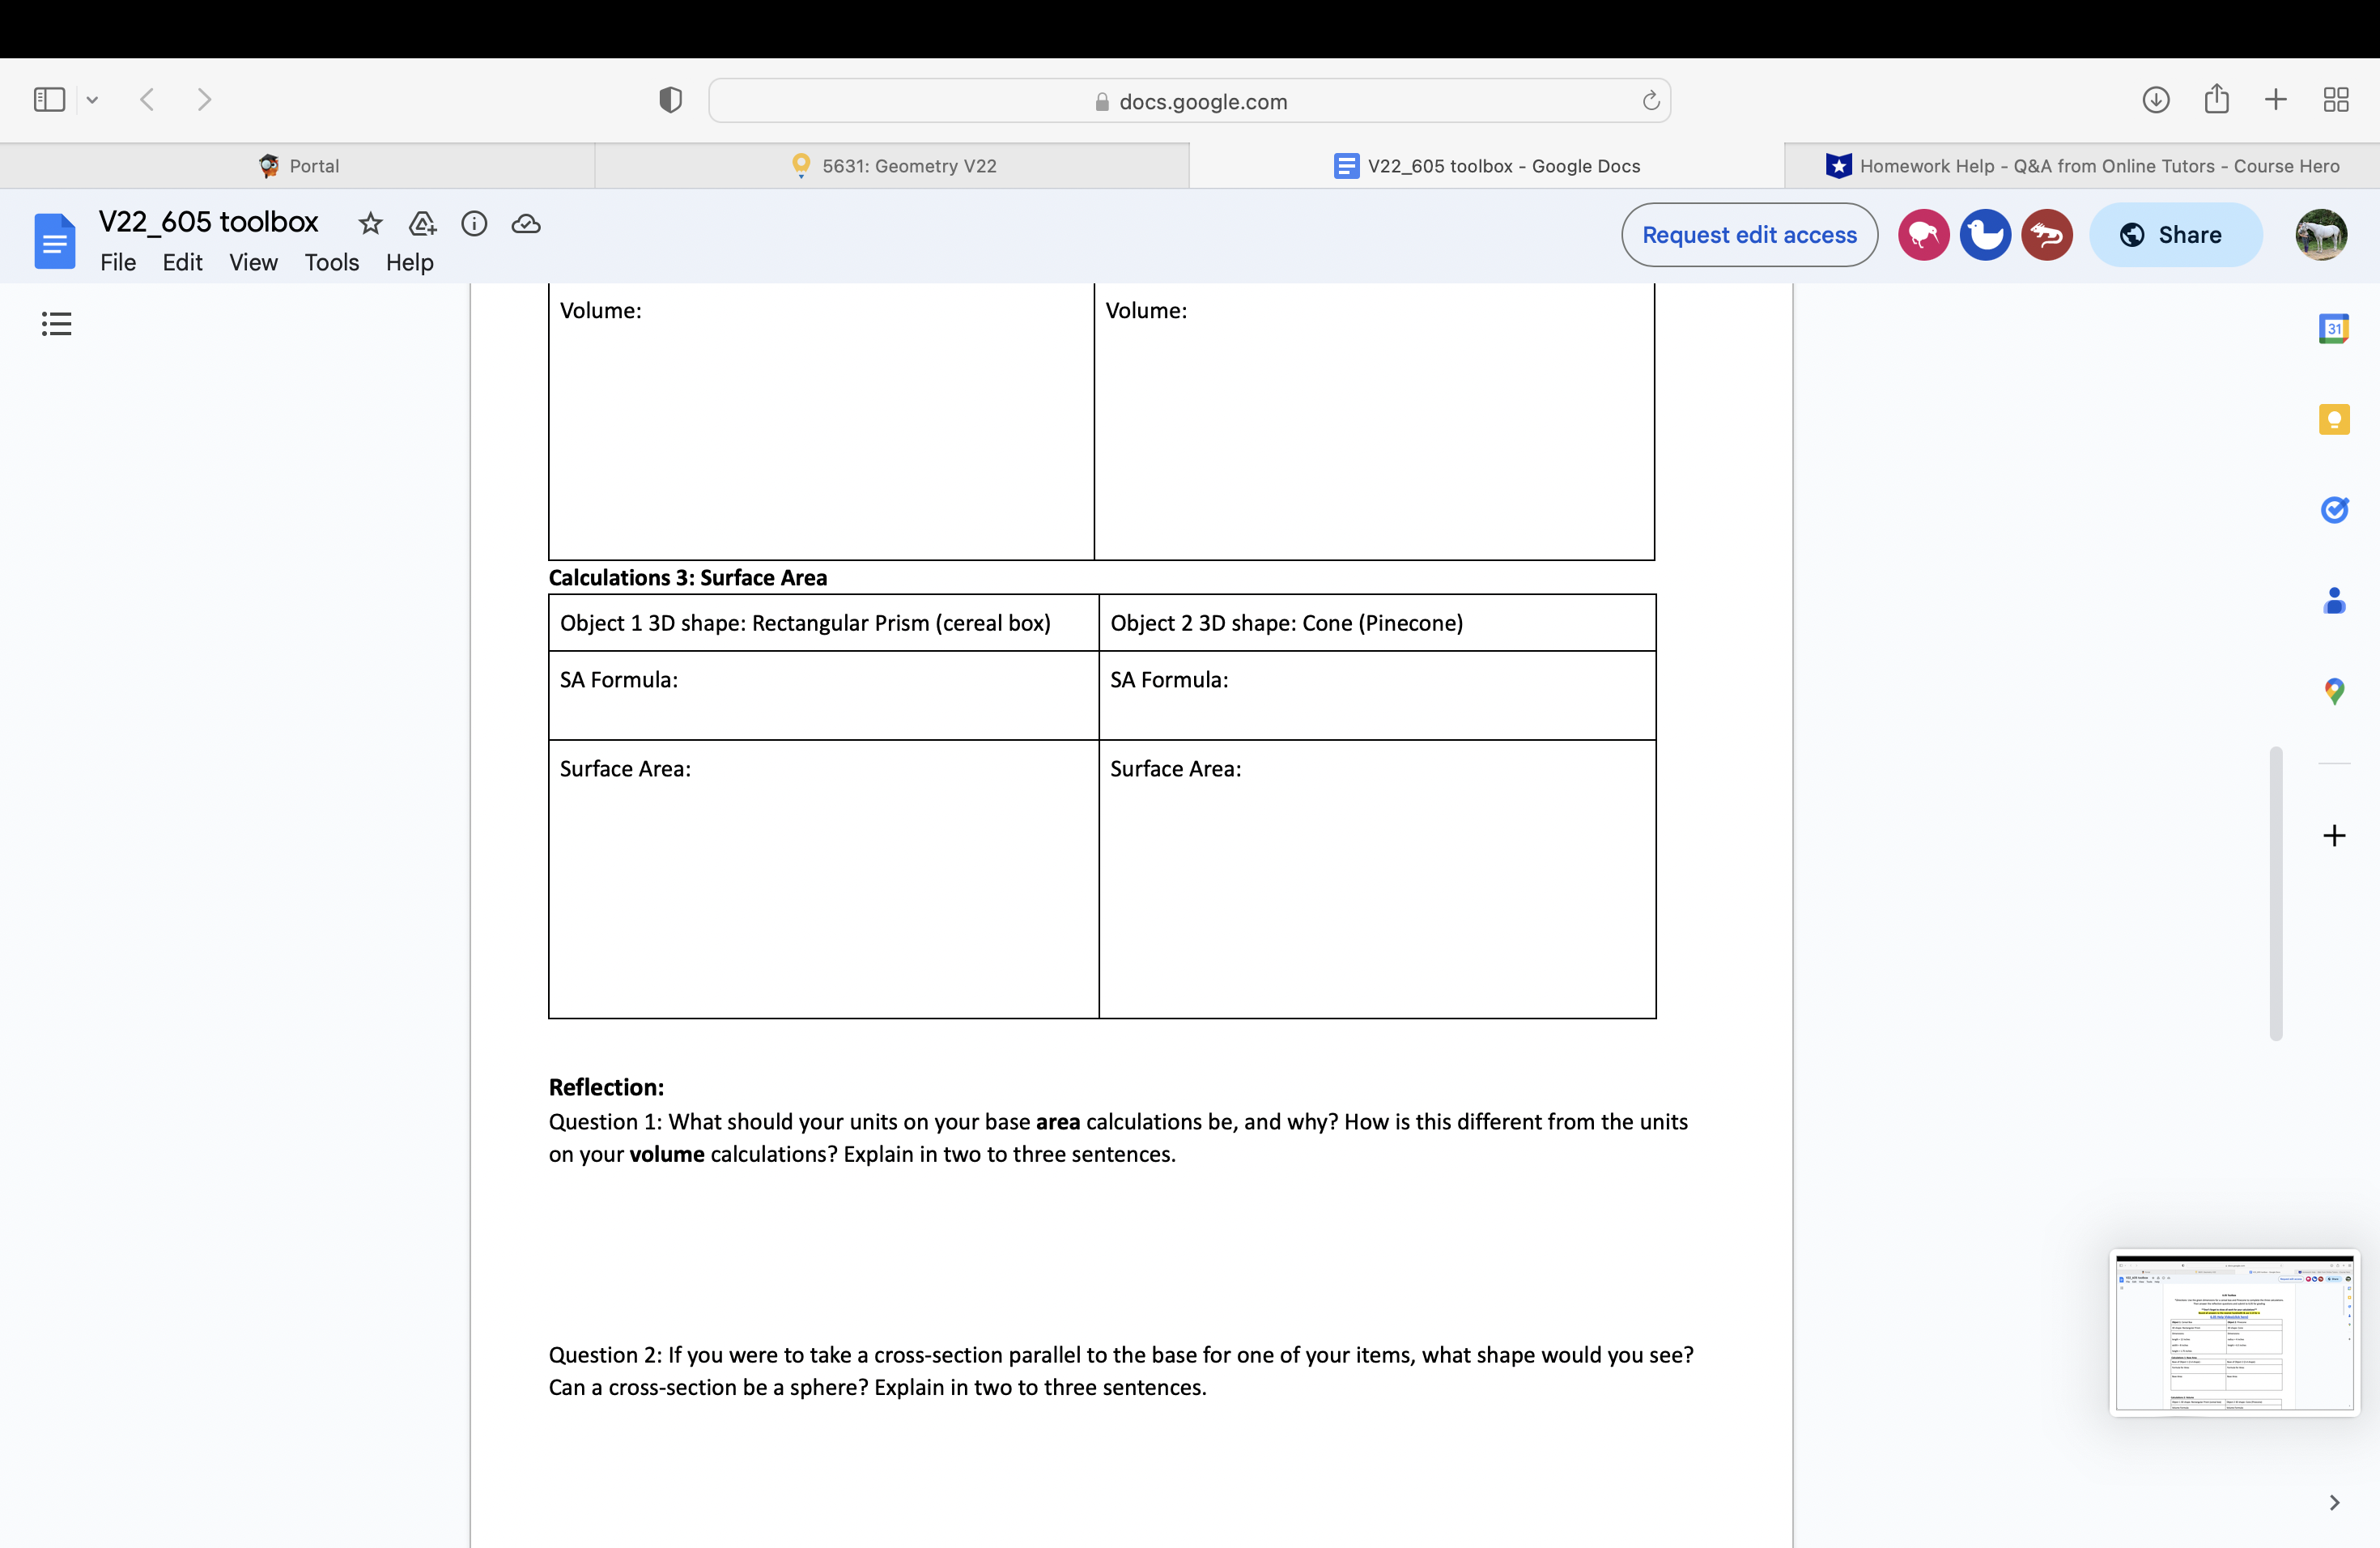Screen dimensions: 2380x1548
Task: Select the page preview thumbnail
Action: tap(2233, 1334)
